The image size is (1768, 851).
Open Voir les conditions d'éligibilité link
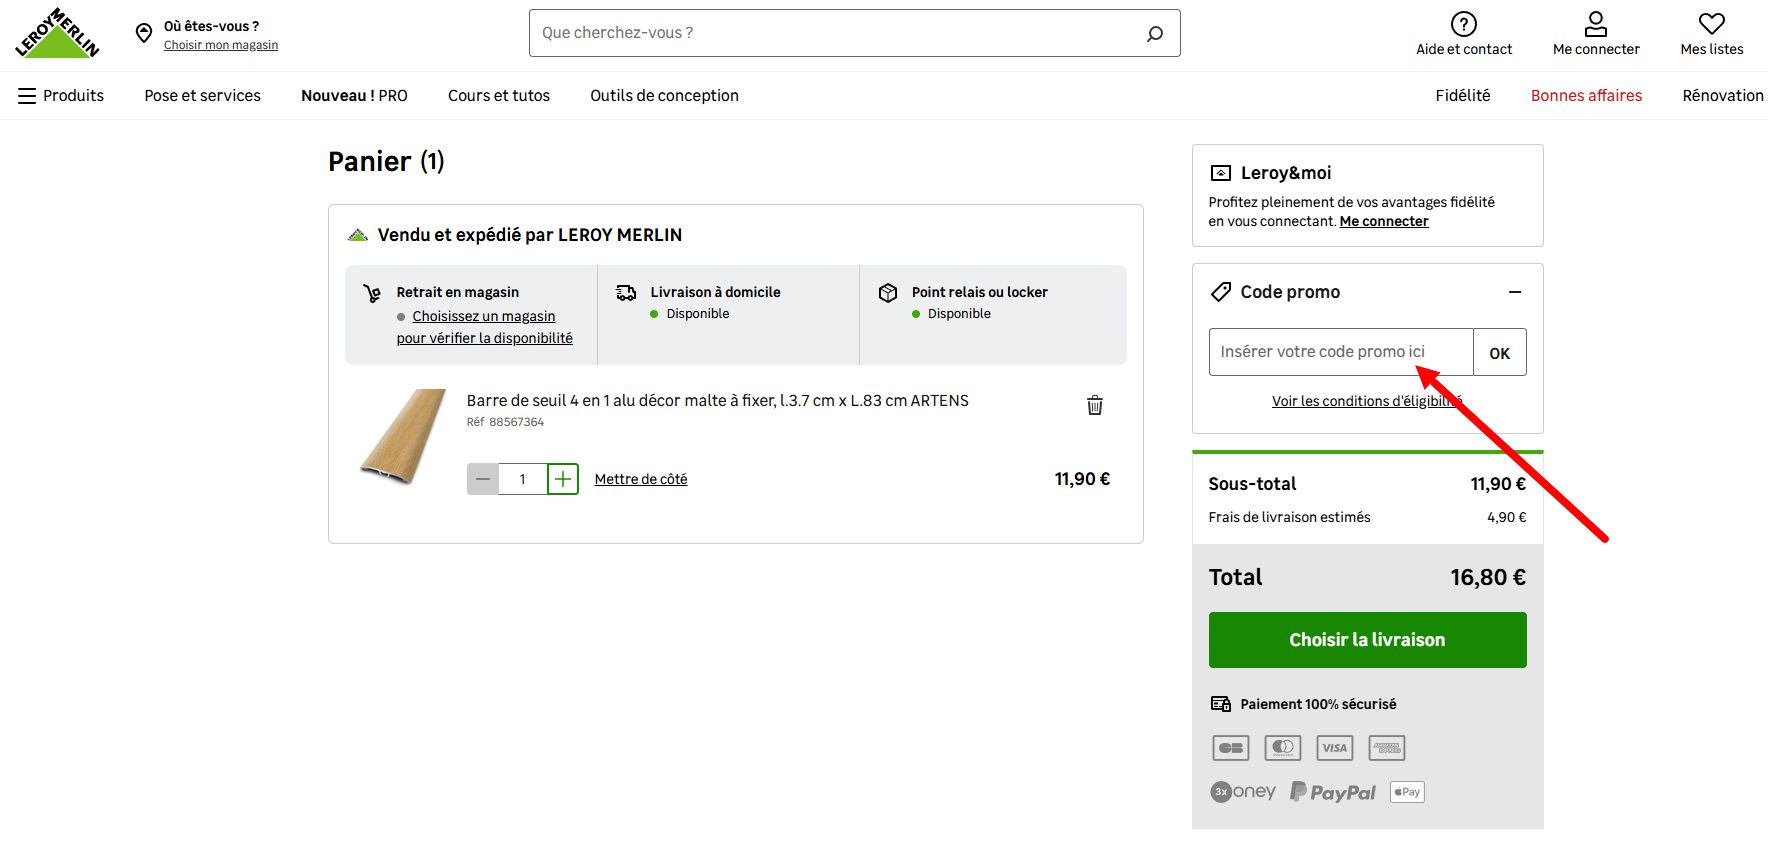(x=1367, y=401)
